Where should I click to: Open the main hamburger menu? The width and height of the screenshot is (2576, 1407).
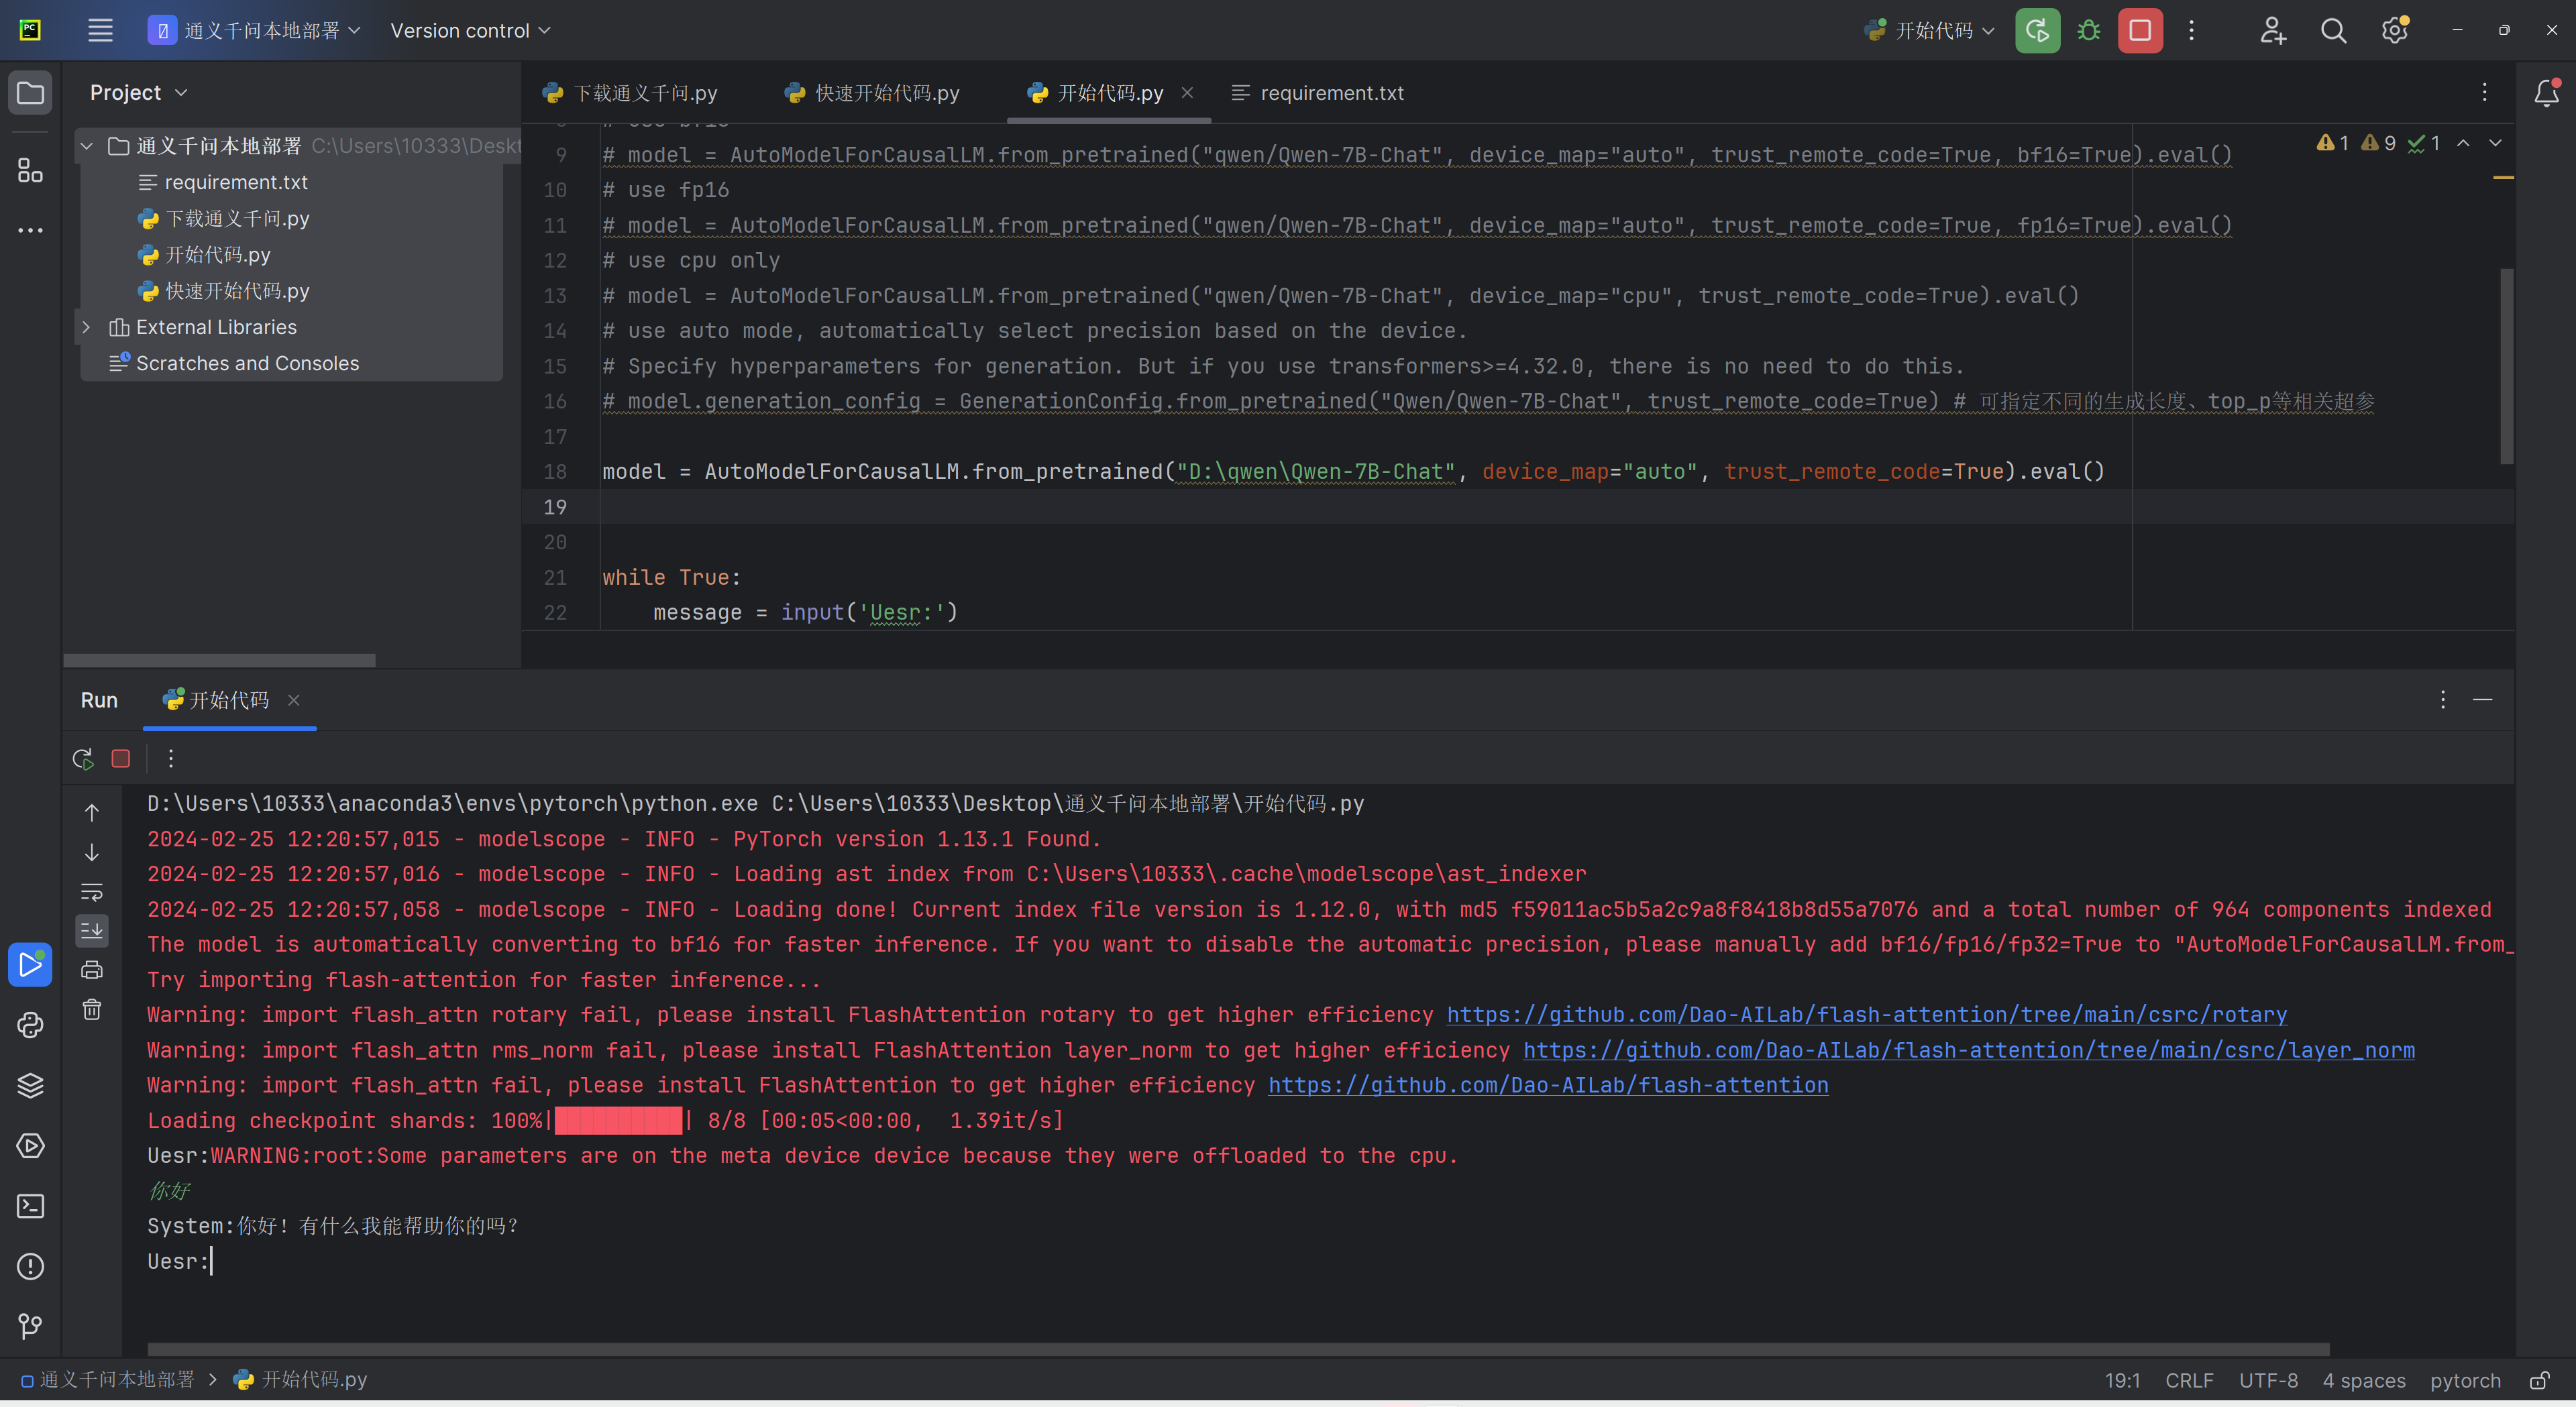point(100,30)
